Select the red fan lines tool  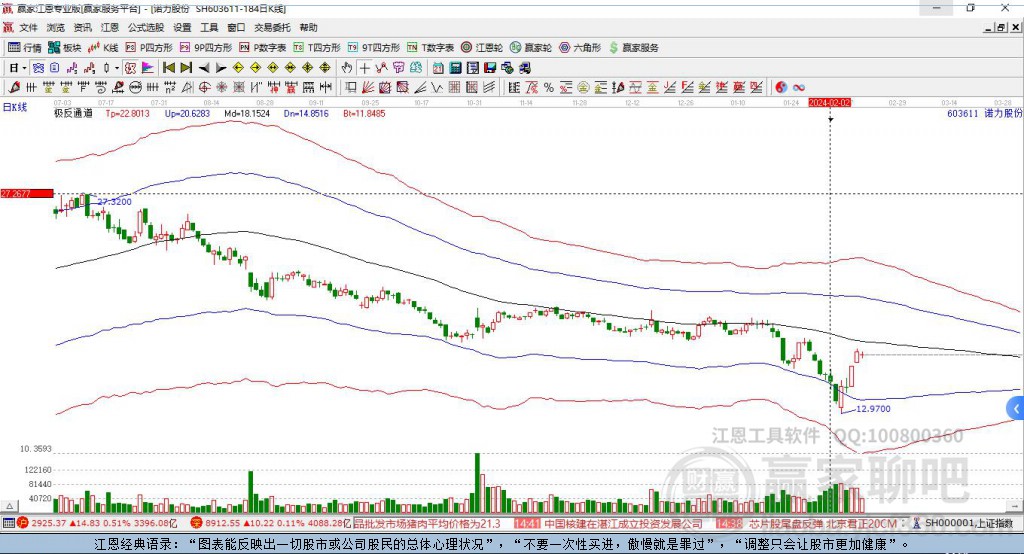click(x=368, y=88)
